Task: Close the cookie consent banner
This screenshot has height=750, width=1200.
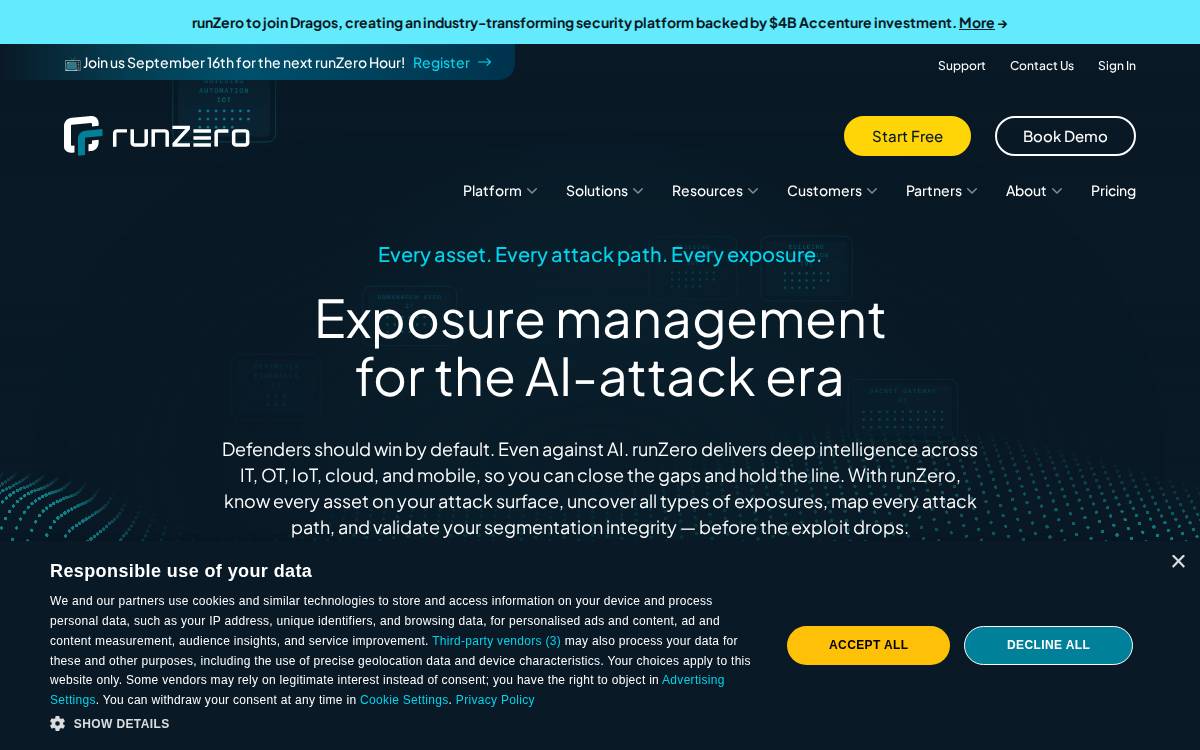Action: [x=1178, y=562]
